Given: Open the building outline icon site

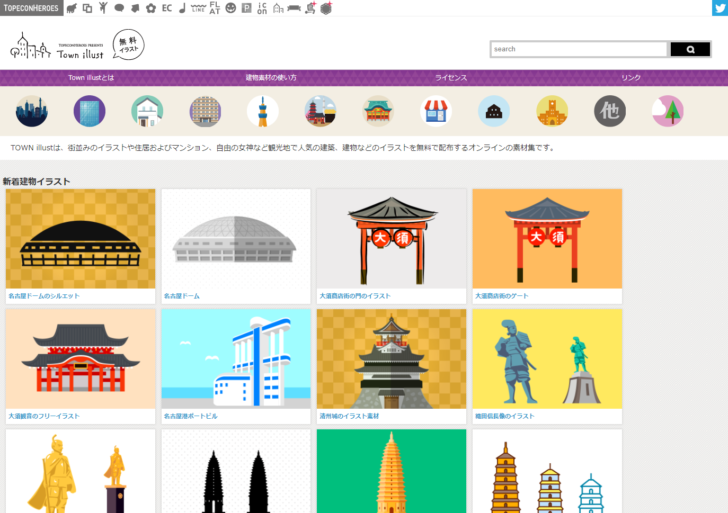Looking at the screenshot, I should click(x=278, y=8).
